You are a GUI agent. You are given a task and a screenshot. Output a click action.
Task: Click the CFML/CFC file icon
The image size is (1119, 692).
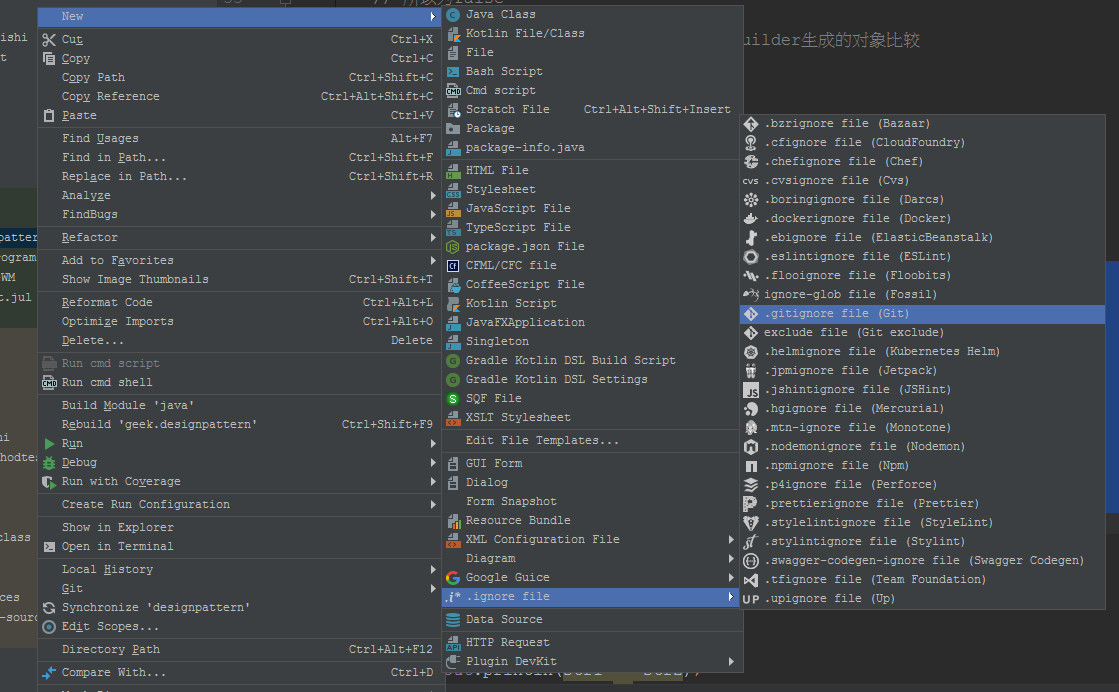click(x=452, y=265)
